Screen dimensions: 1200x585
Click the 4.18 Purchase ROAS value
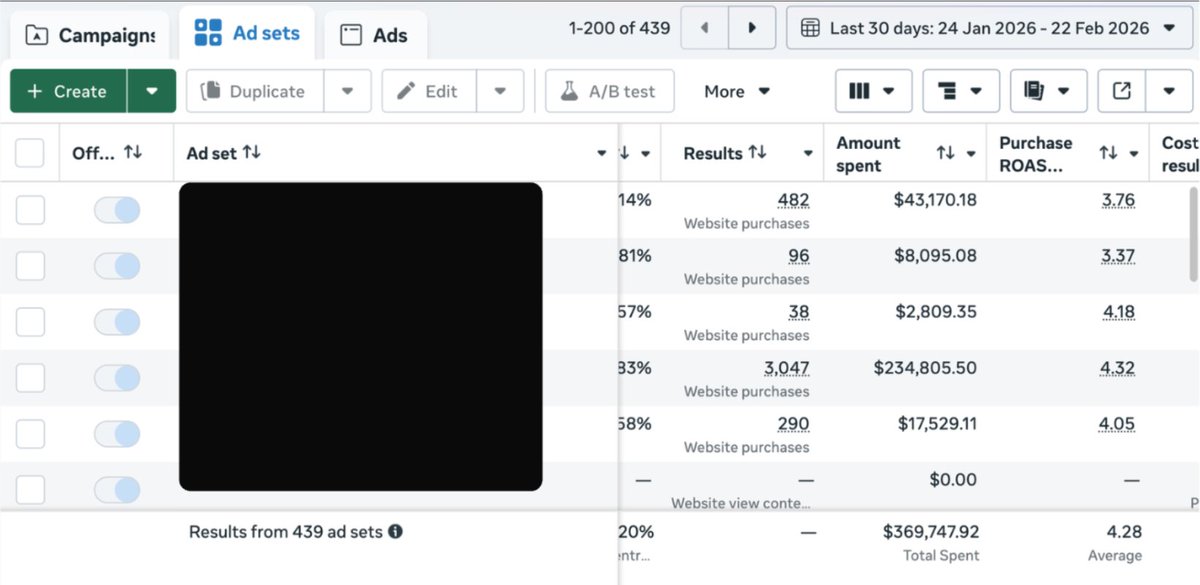pos(1119,312)
